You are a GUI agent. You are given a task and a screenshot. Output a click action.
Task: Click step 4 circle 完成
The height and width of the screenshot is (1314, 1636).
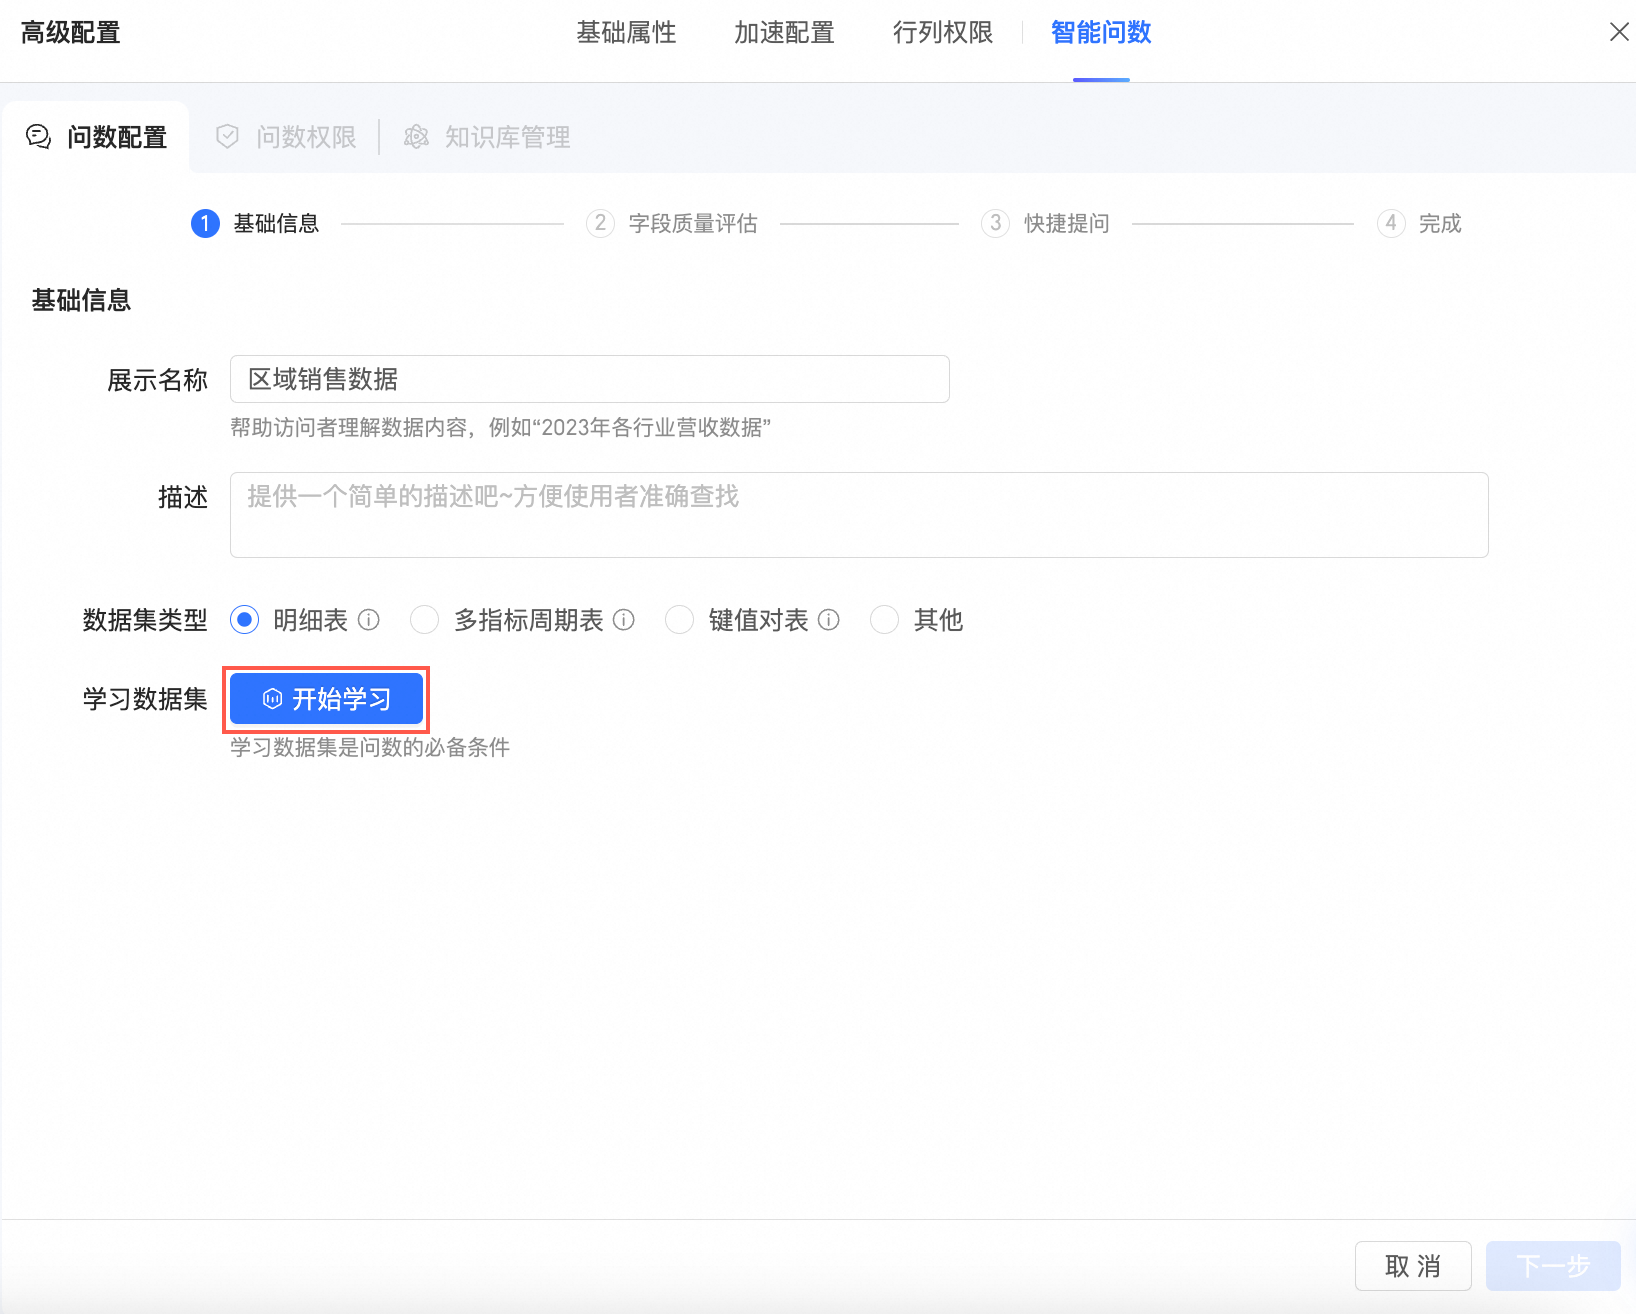(1391, 223)
